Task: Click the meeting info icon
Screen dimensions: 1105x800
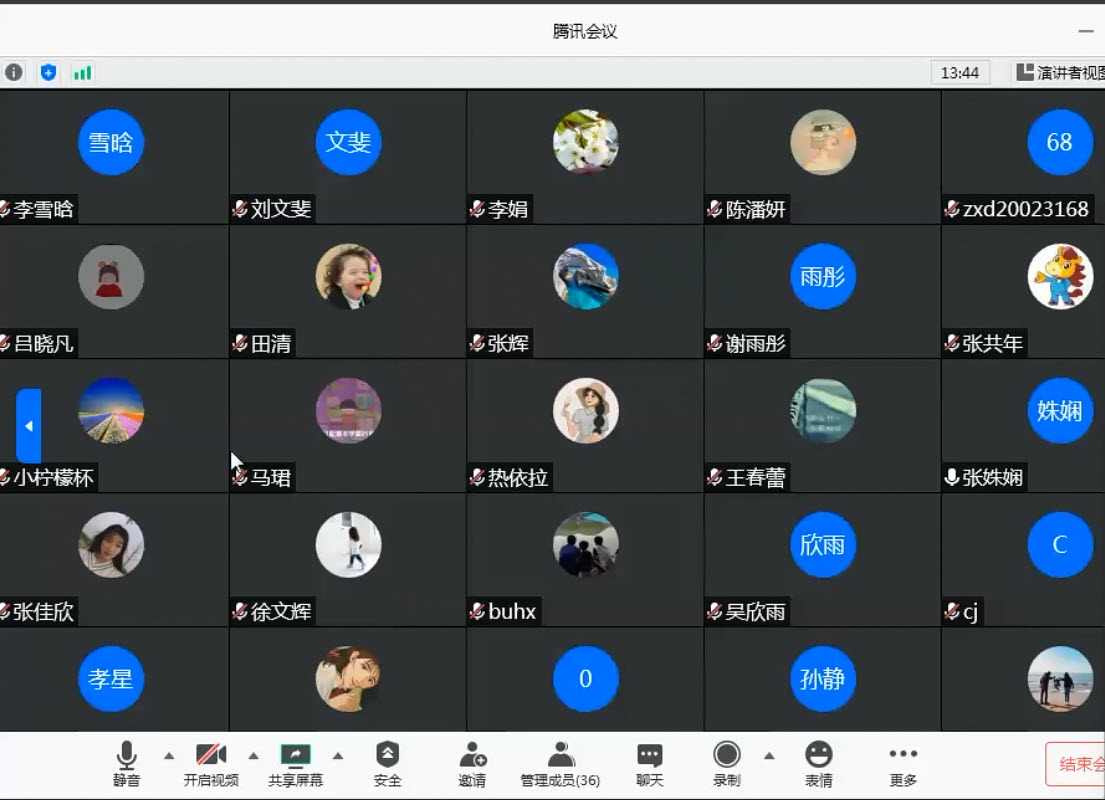Action: point(13,72)
